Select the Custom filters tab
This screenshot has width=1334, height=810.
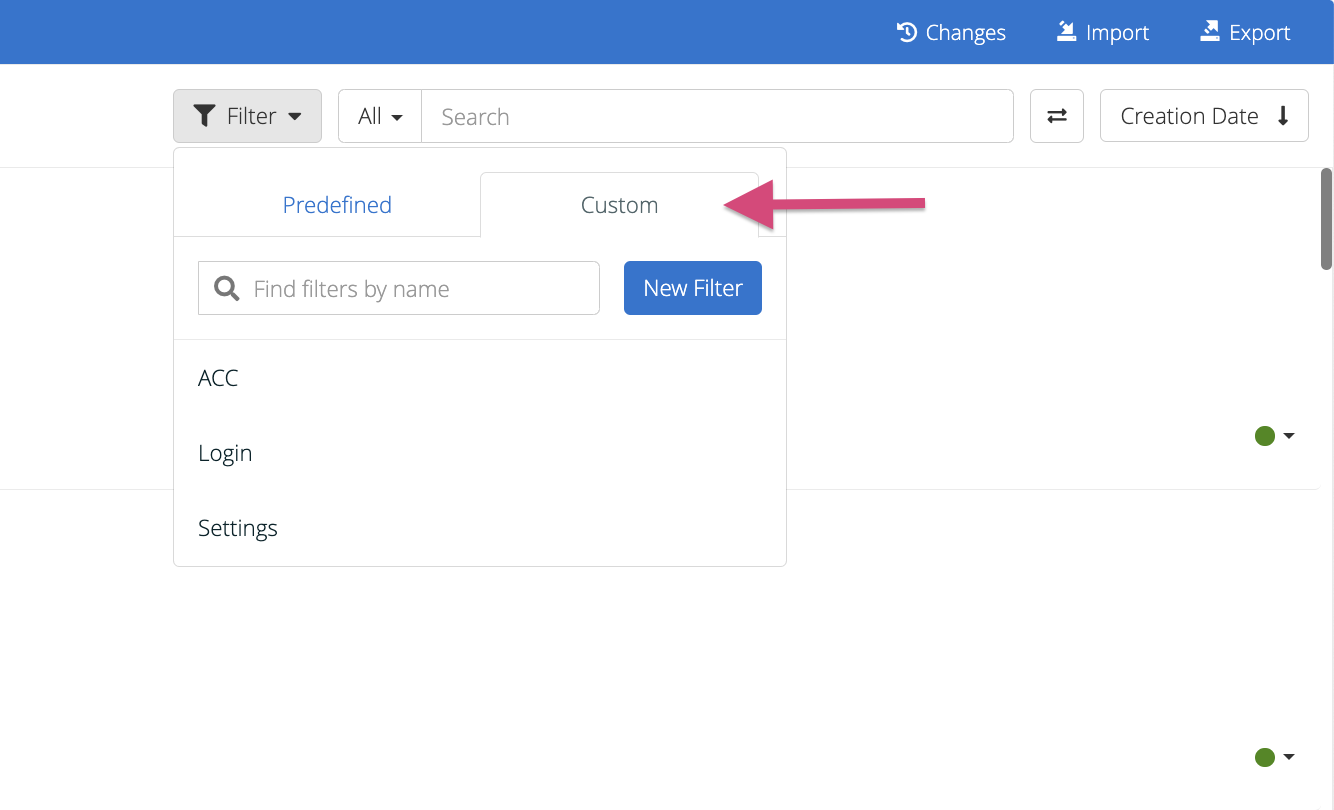(x=619, y=205)
